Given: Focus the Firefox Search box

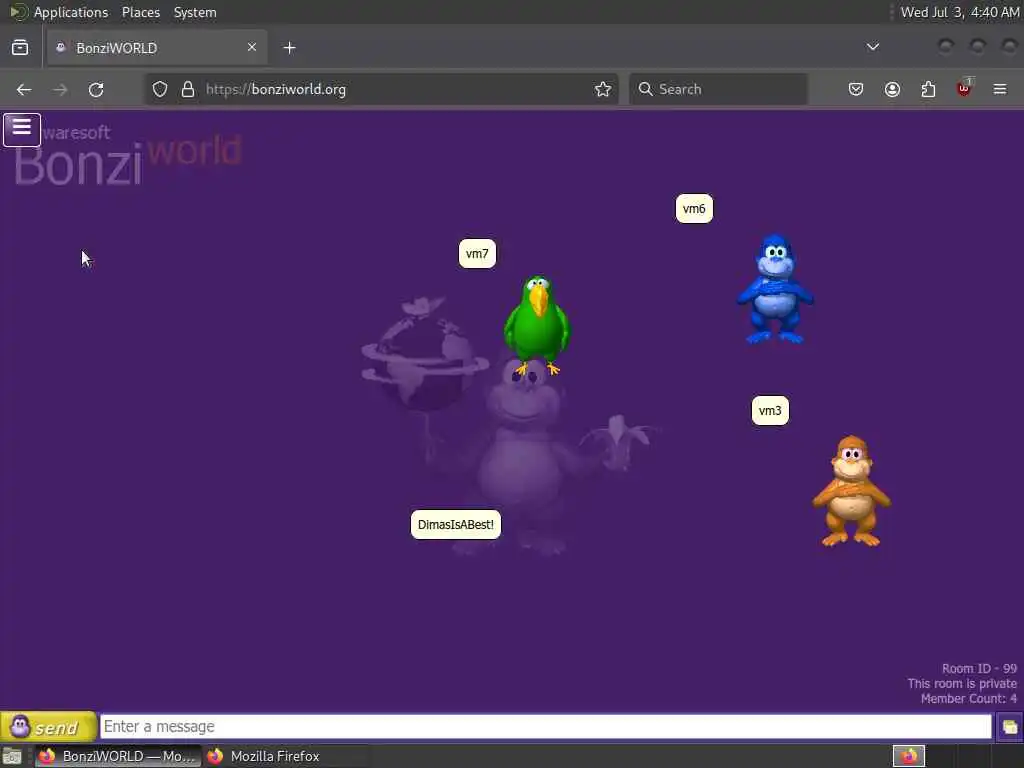Looking at the screenshot, I should tap(718, 89).
